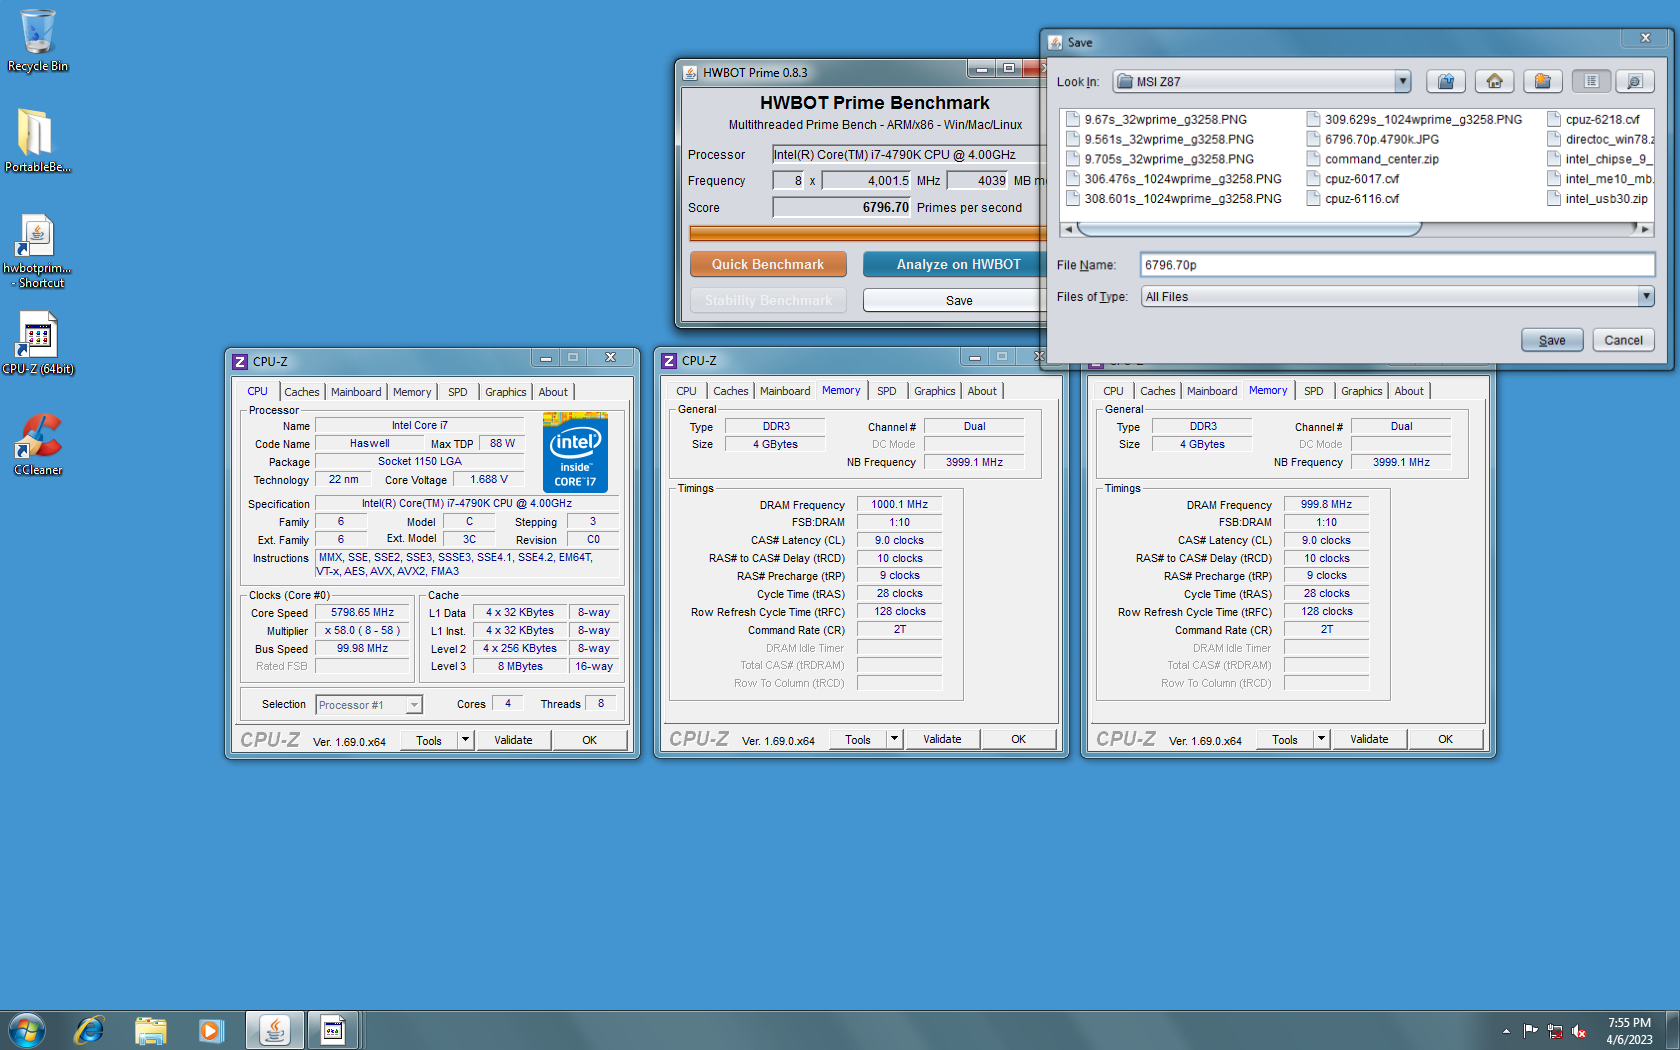
Task: Launch the hwbotprime shortcut icon
Action: click(37, 251)
